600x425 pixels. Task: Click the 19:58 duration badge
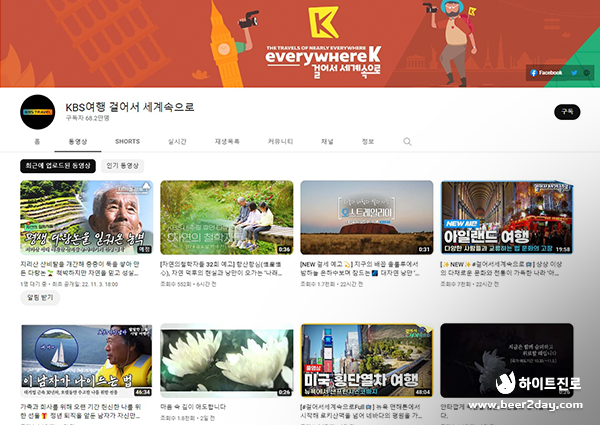(563, 249)
